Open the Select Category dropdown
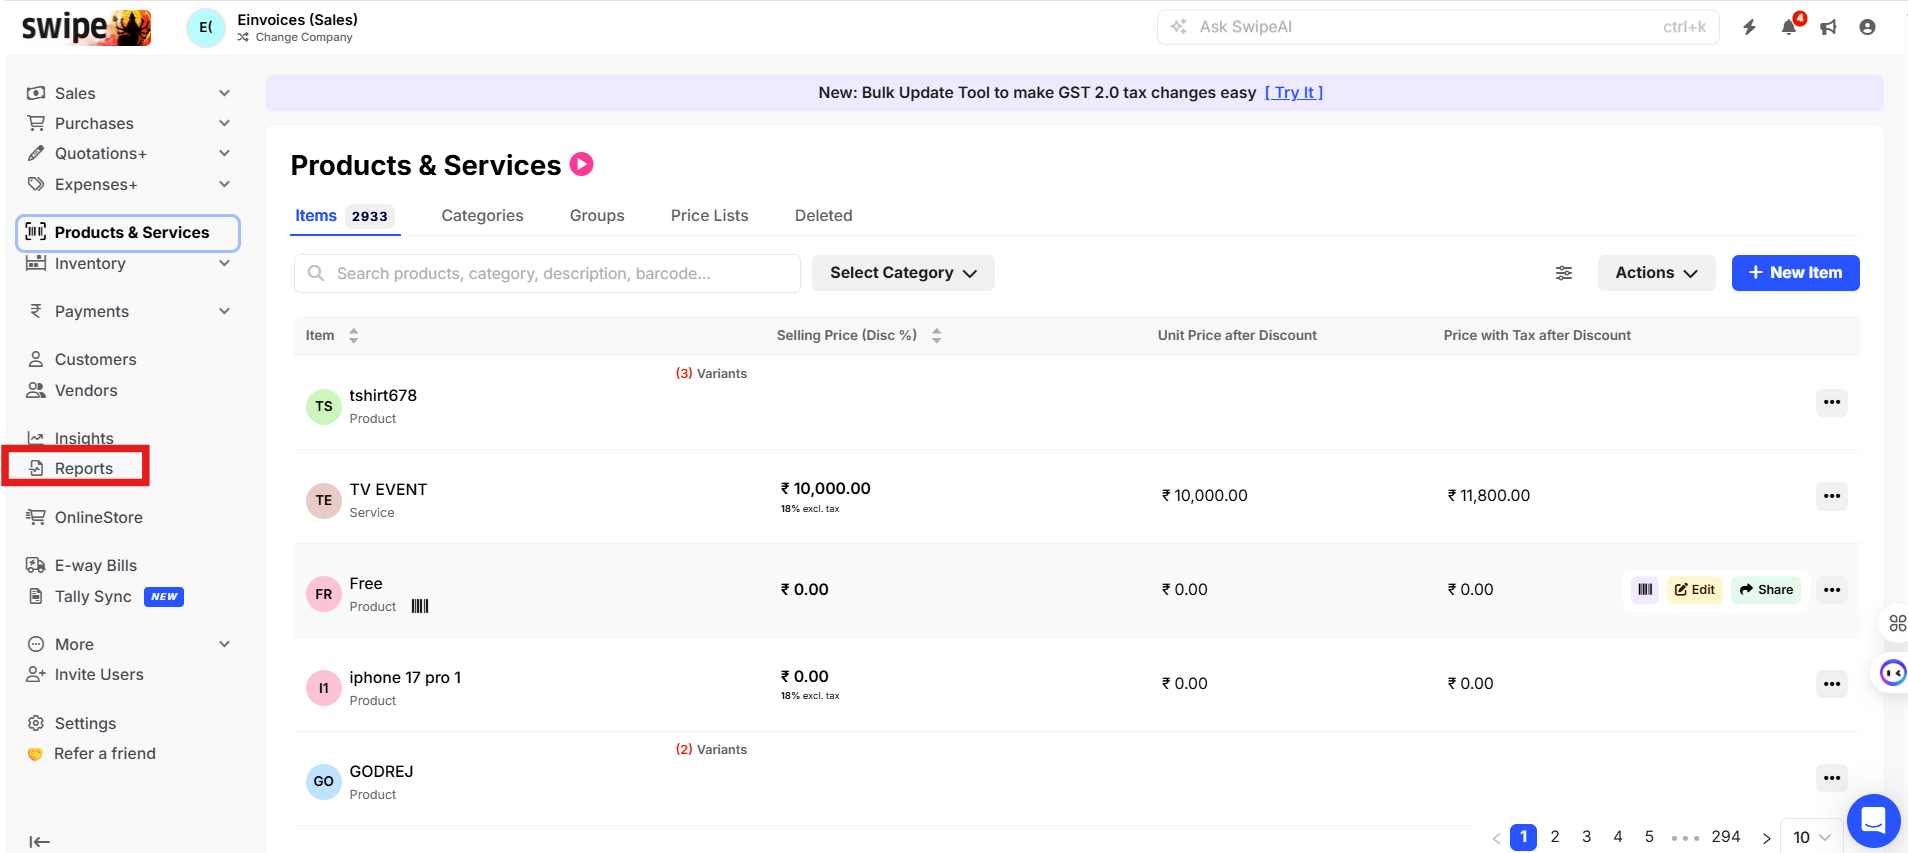Viewport: 1908px width, 853px height. click(903, 273)
